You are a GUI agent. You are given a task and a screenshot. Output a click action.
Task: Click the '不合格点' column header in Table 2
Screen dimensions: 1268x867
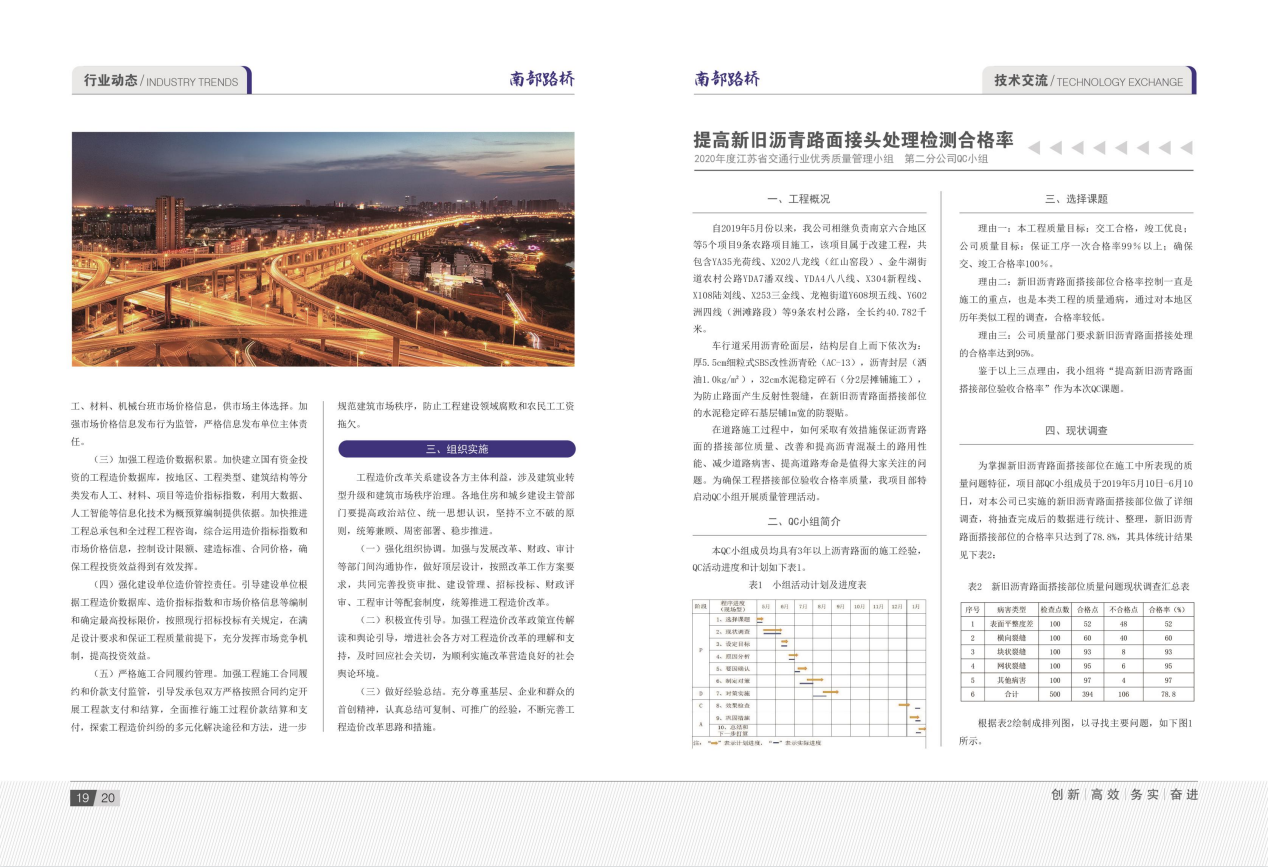click(x=1124, y=609)
